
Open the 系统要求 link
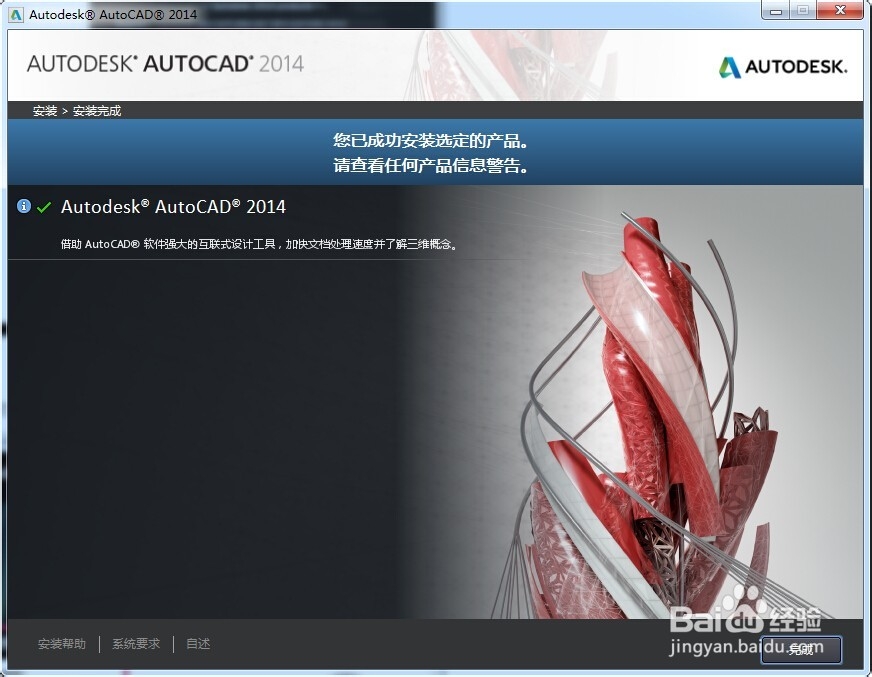click(136, 644)
